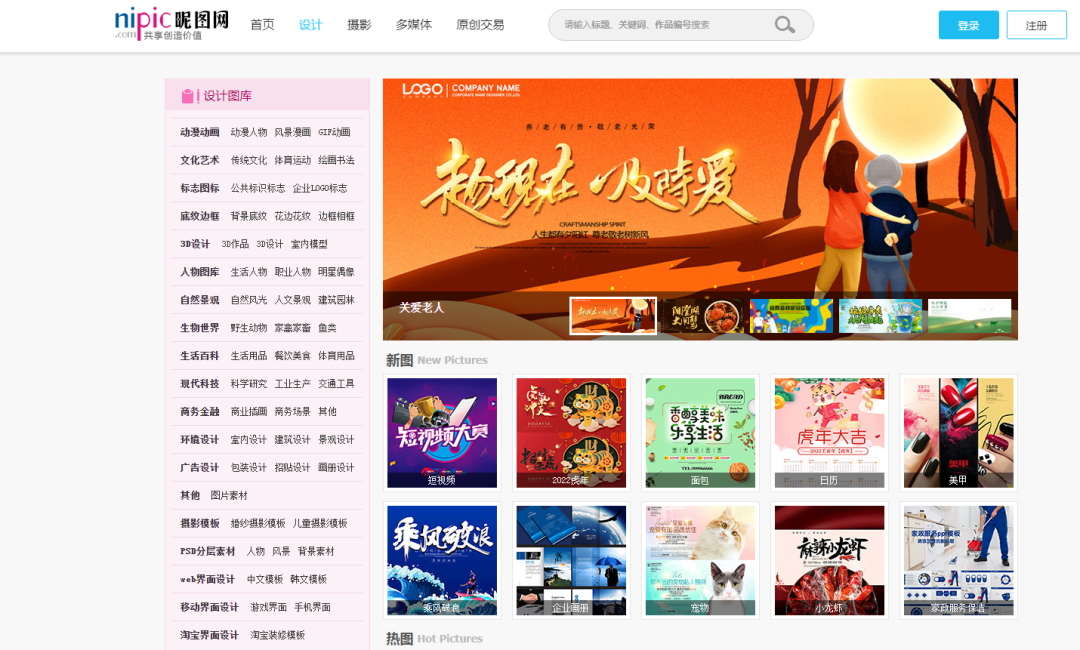Open the 多媒体 nav item
Image resolution: width=1080 pixels, height=650 pixels.
tap(414, 25)
